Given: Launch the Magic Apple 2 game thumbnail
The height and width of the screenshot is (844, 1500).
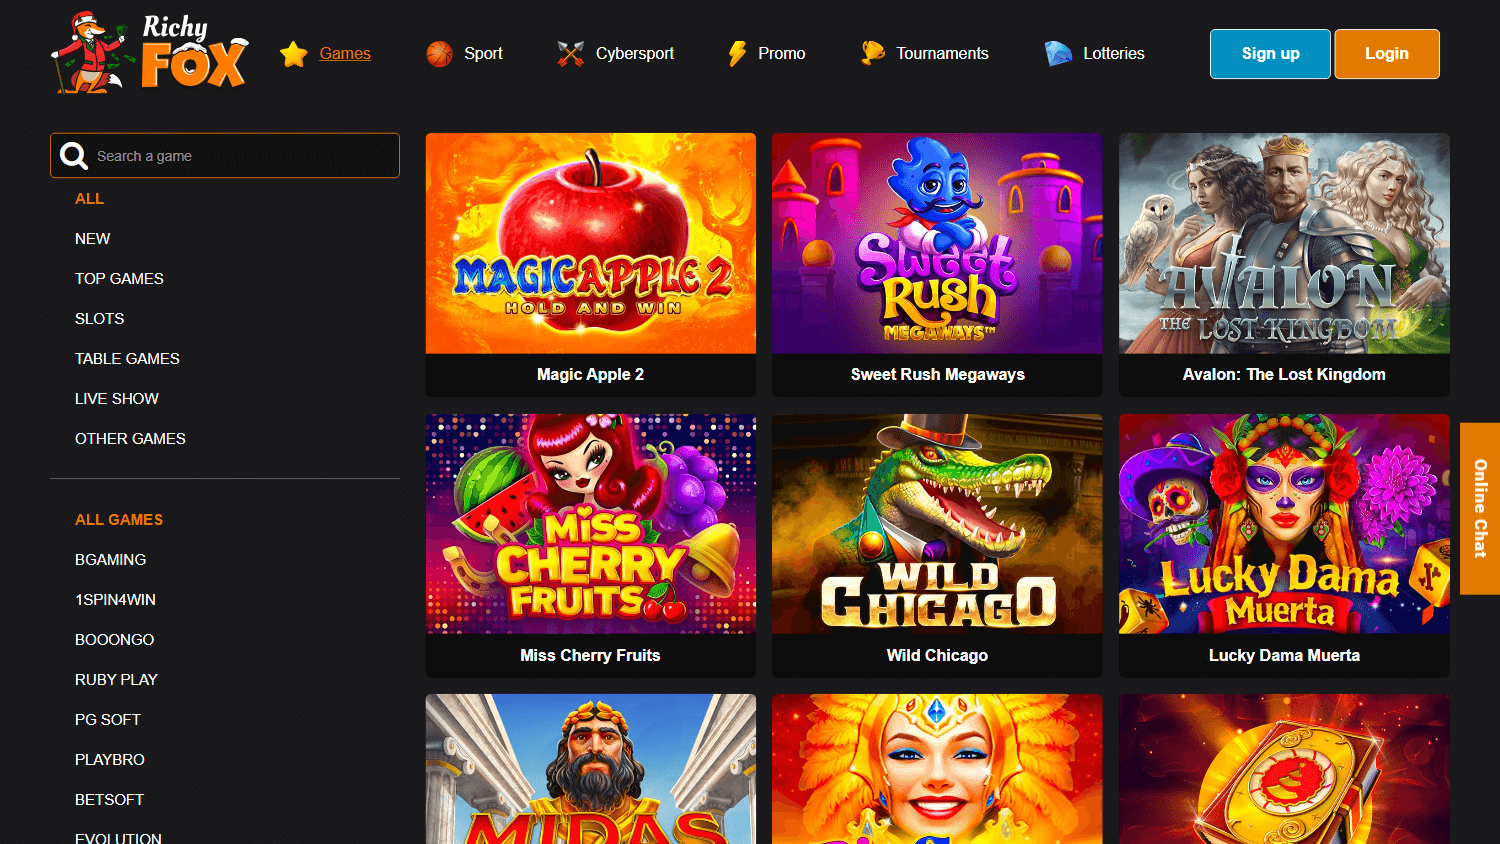Looking at the screenshot, I should [x=590, y=244].
